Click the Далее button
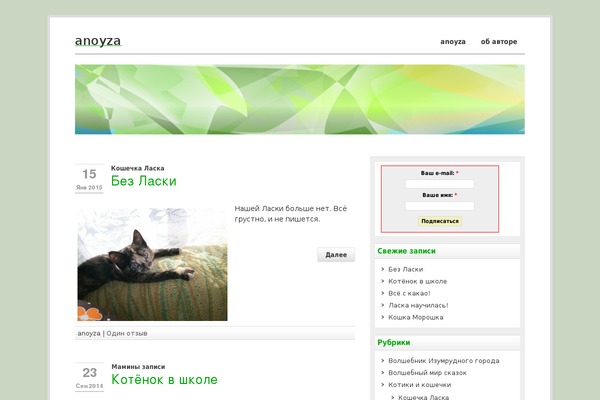This screenshot has height=400, width=600. click(336, 255)
